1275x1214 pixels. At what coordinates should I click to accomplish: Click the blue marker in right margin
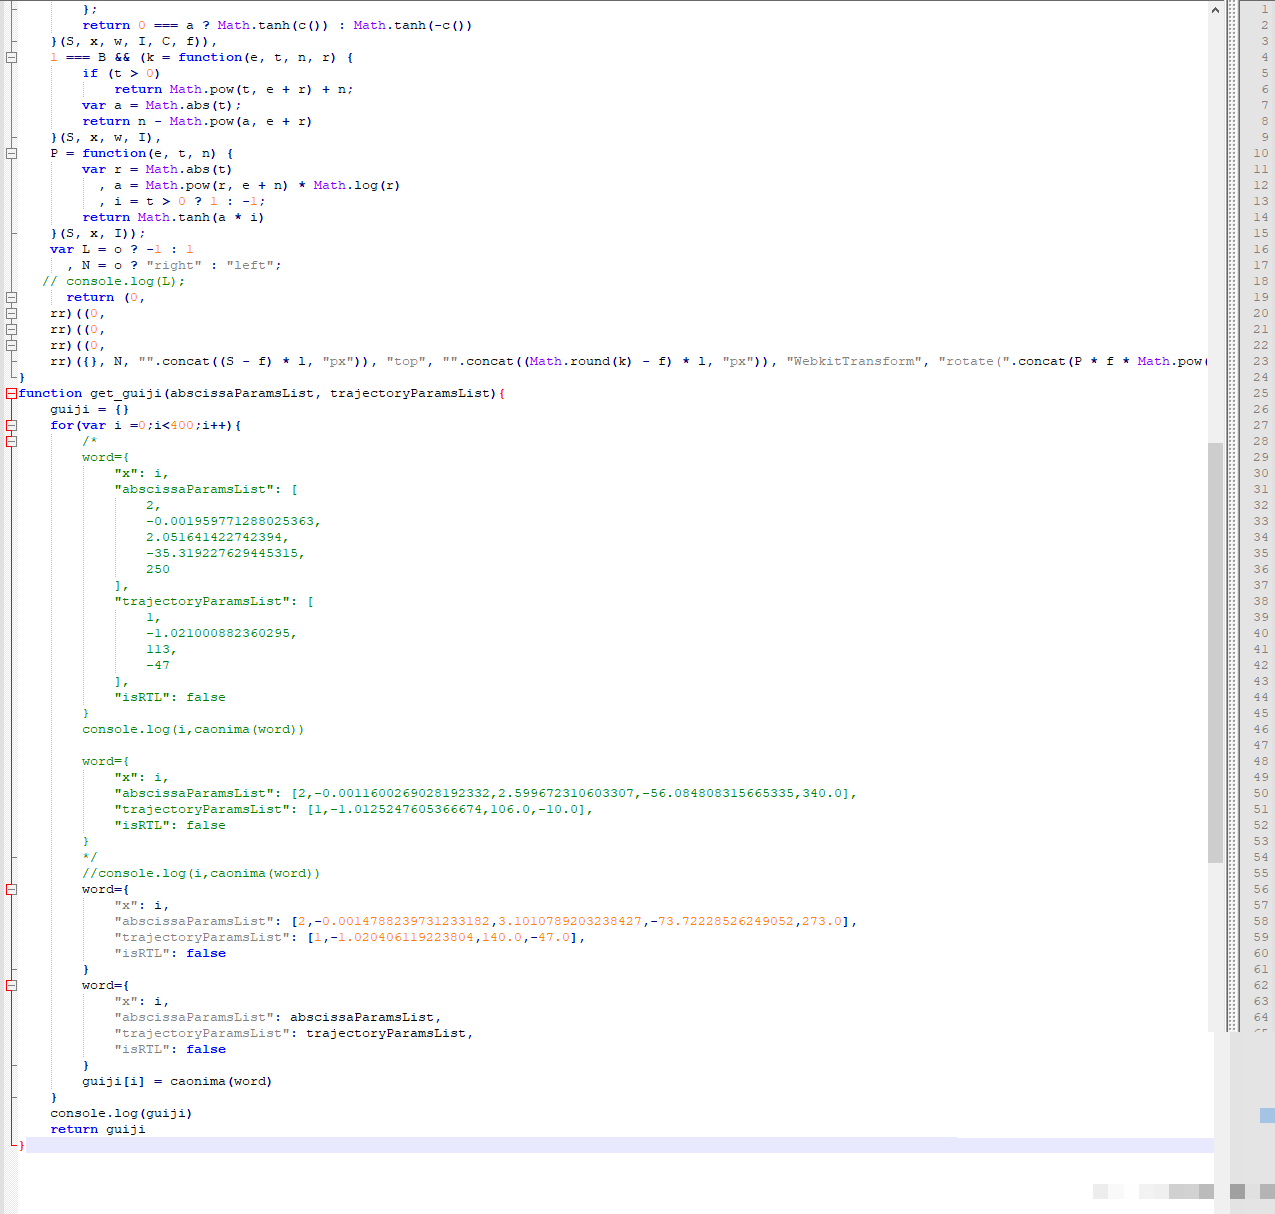point(1267,1115)
